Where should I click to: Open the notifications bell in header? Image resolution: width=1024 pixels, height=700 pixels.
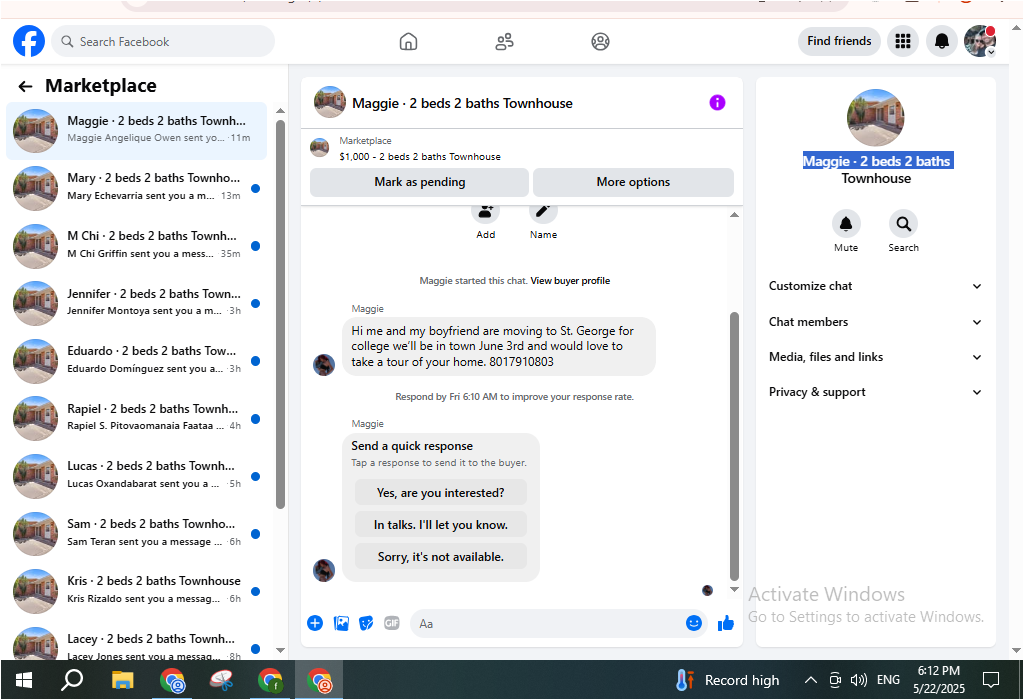pos(942,41)
